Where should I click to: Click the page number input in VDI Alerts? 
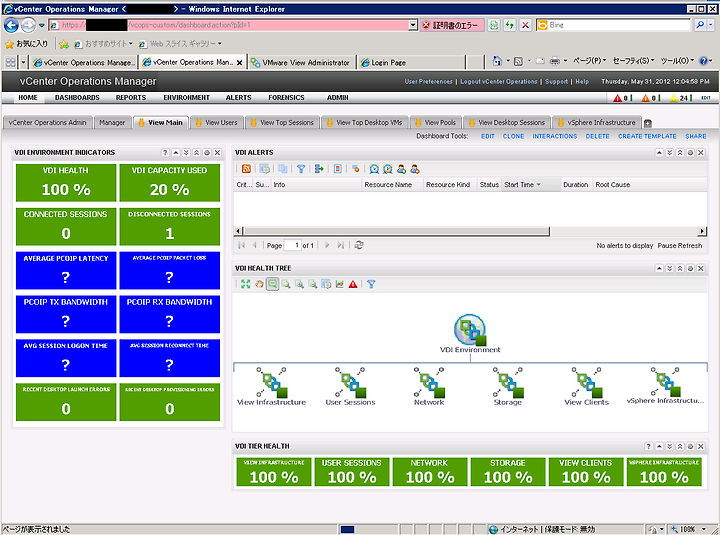point(292,245)
